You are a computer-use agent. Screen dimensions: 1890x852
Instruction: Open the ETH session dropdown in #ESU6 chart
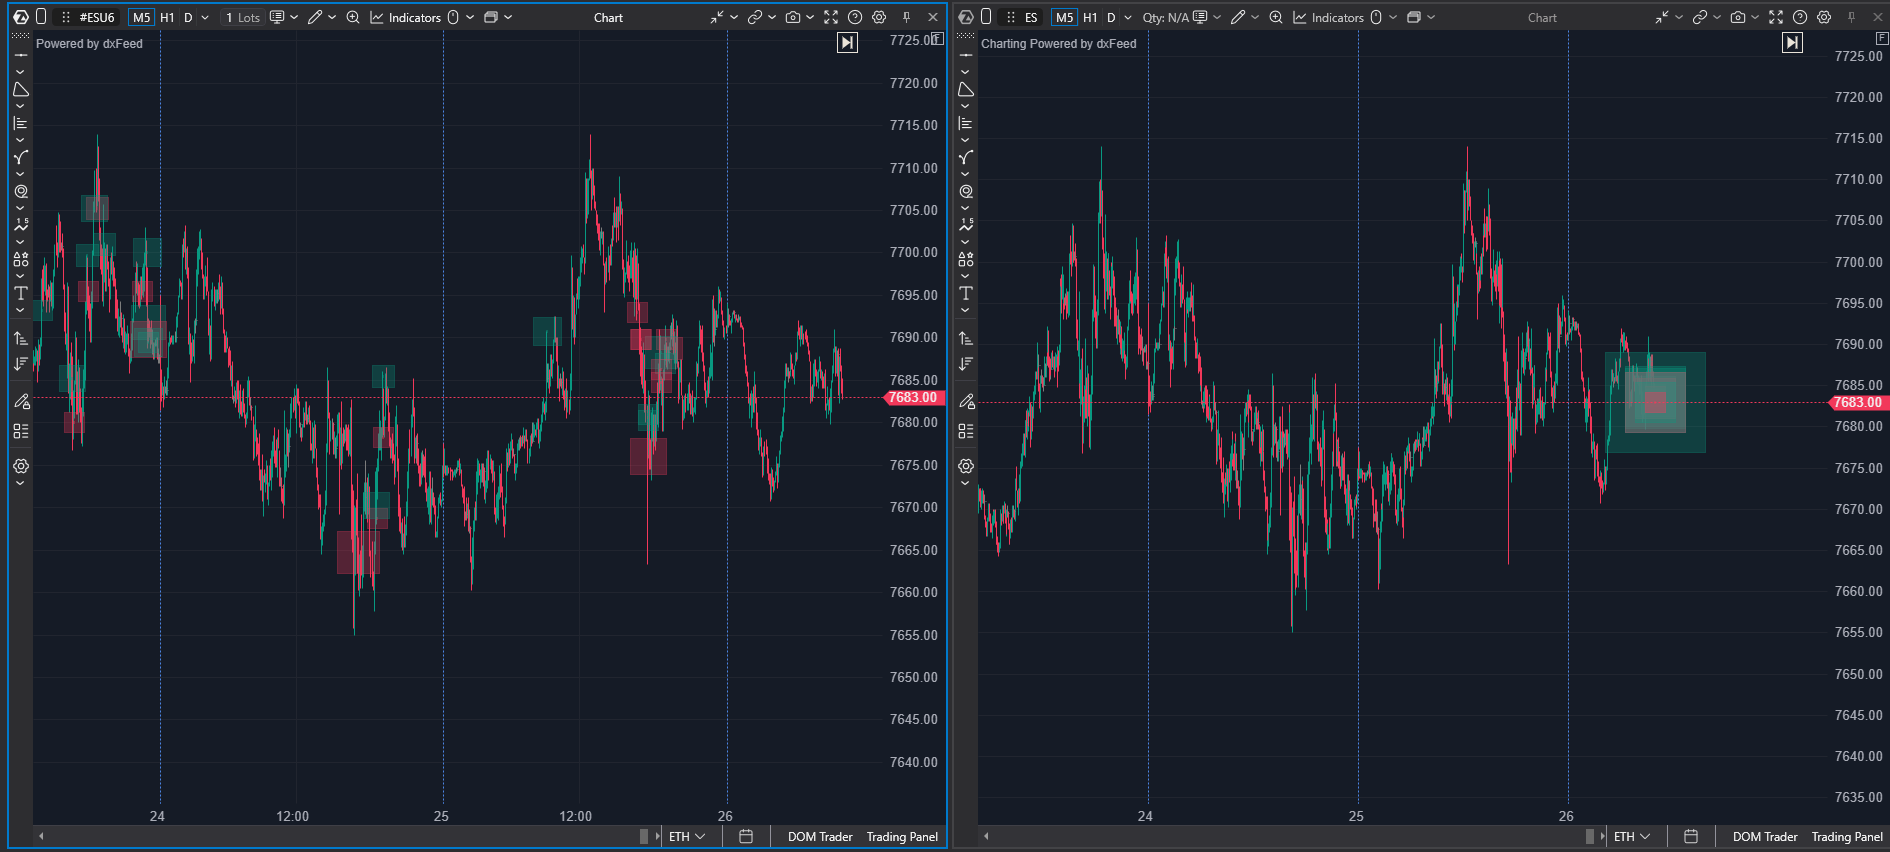[x=687, y=836]
